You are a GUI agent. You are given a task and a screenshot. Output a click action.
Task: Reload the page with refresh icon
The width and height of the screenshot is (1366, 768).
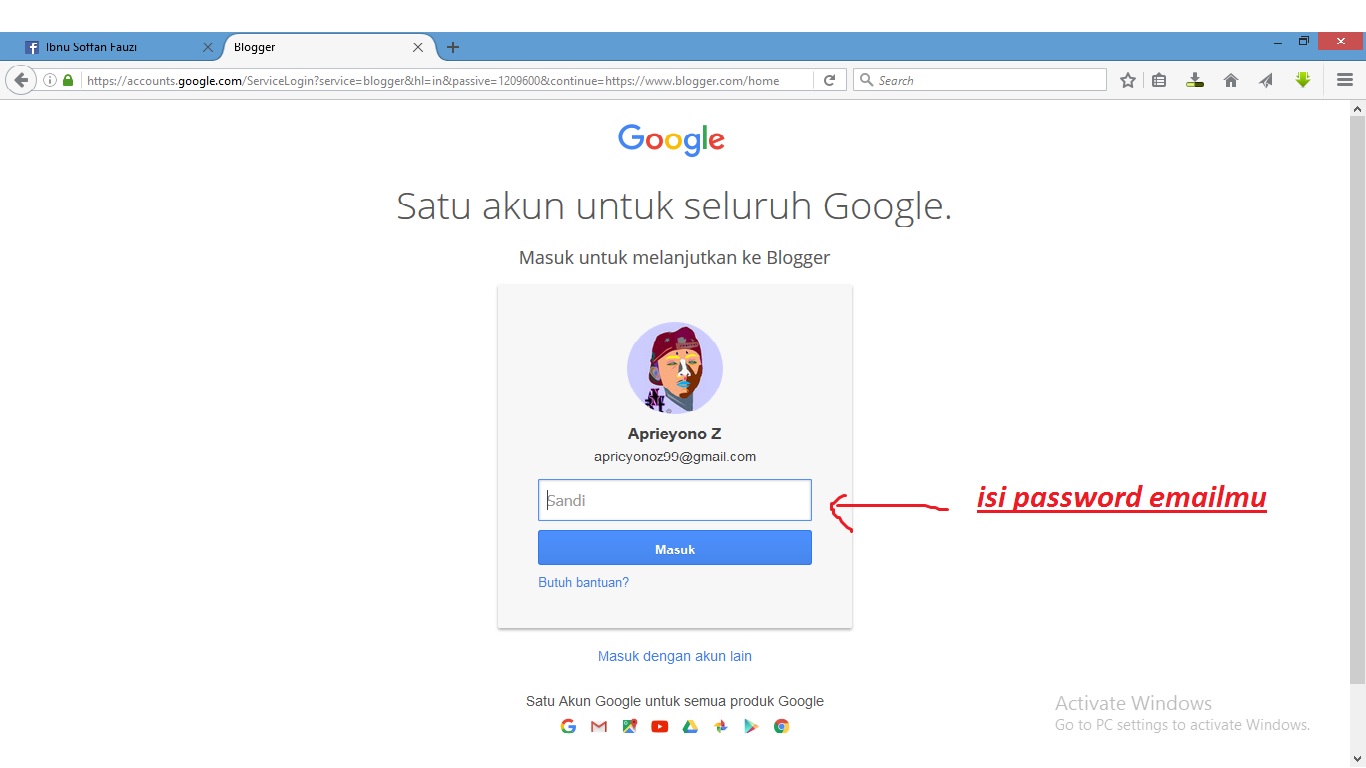[x=829, y=80]
